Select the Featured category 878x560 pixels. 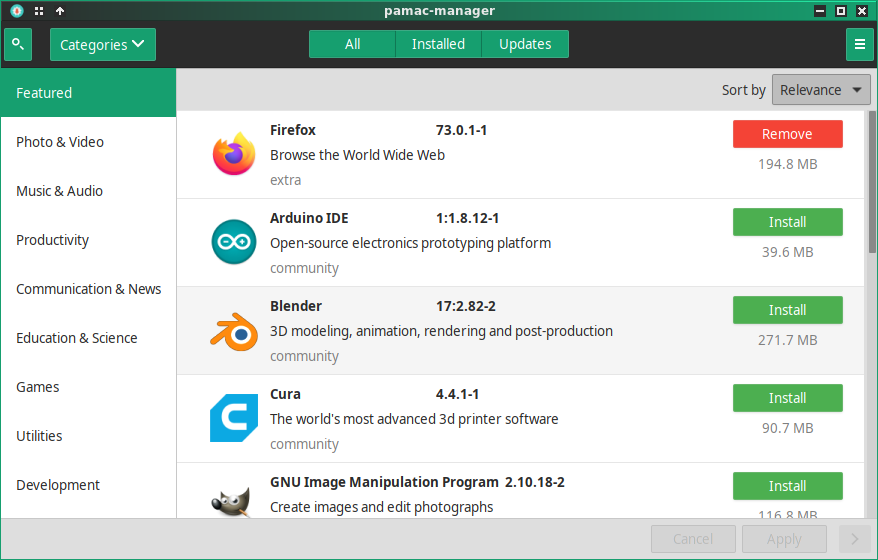point(88,93)
